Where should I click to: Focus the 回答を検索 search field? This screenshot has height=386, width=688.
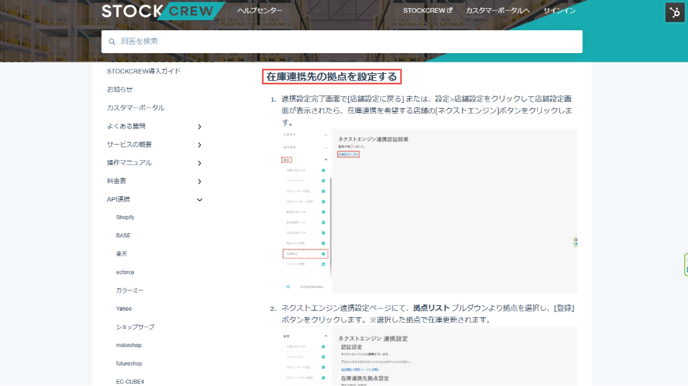point(342,42)
